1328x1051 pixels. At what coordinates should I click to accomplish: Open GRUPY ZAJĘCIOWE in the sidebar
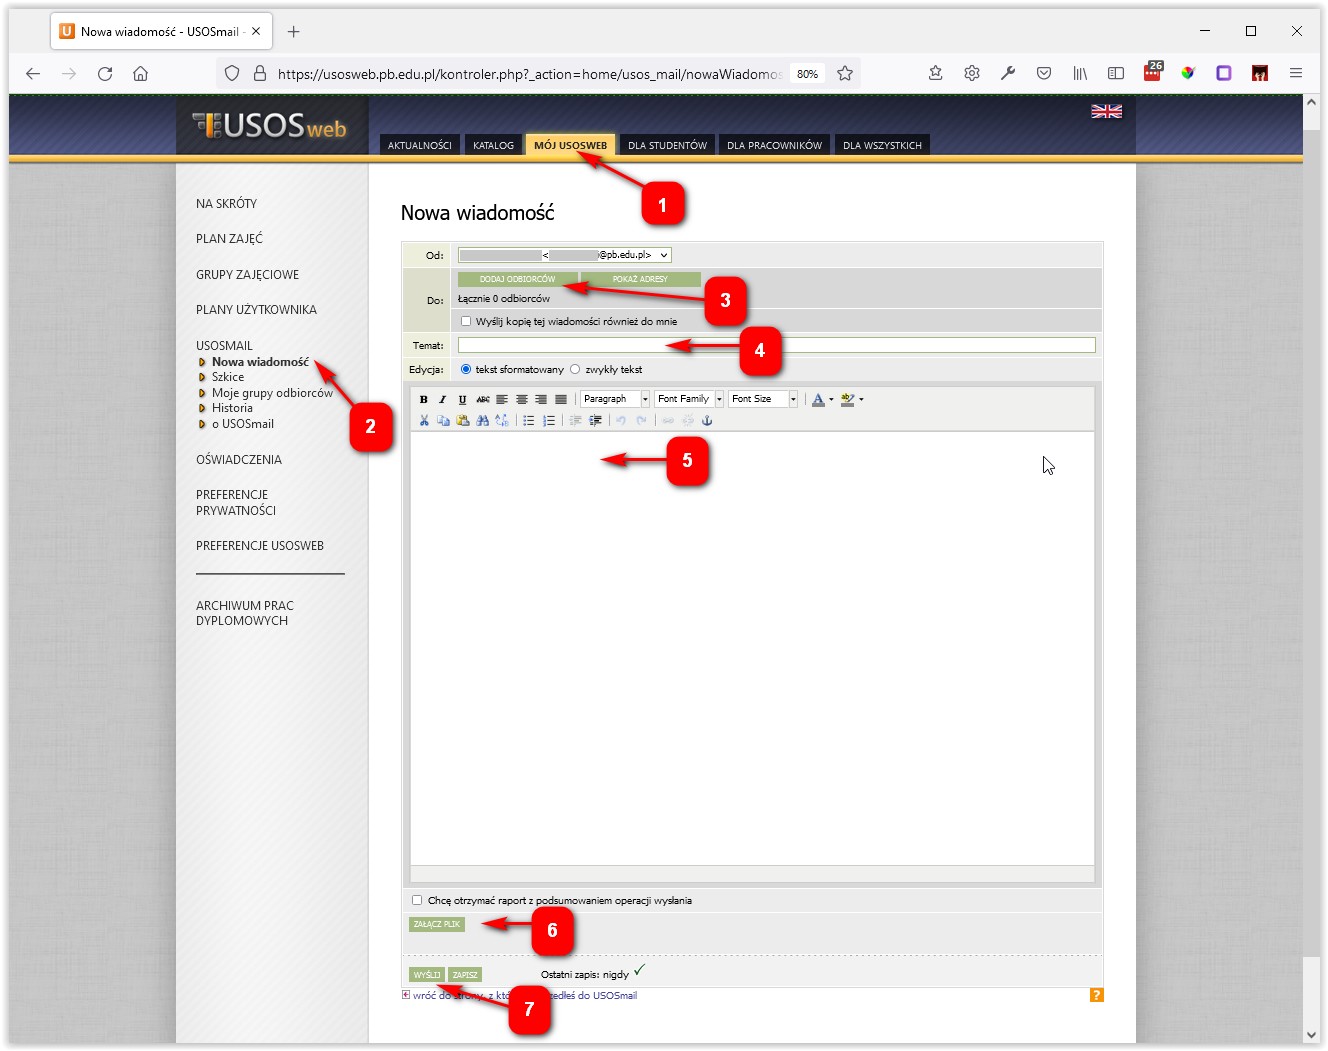pyautogui.click(x=247, y=274)
